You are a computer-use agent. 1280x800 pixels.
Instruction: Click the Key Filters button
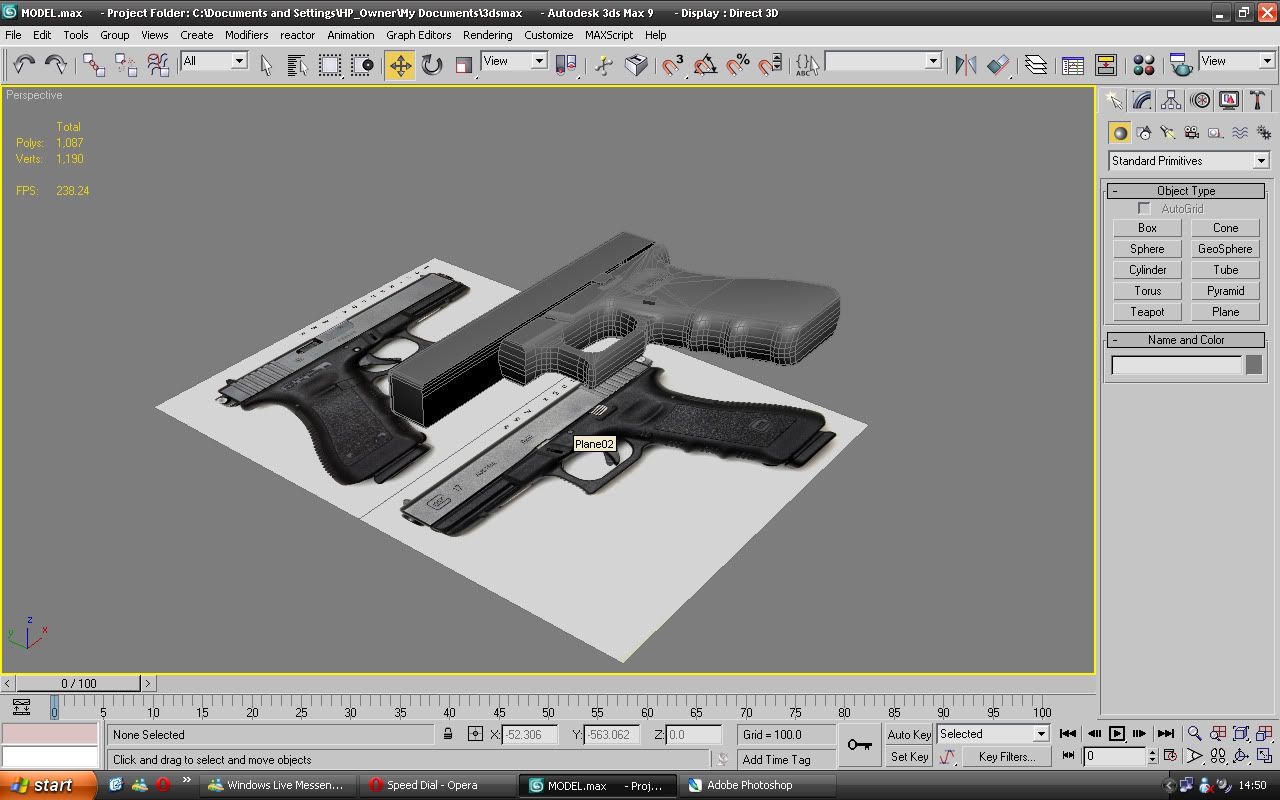[1007, 757]
